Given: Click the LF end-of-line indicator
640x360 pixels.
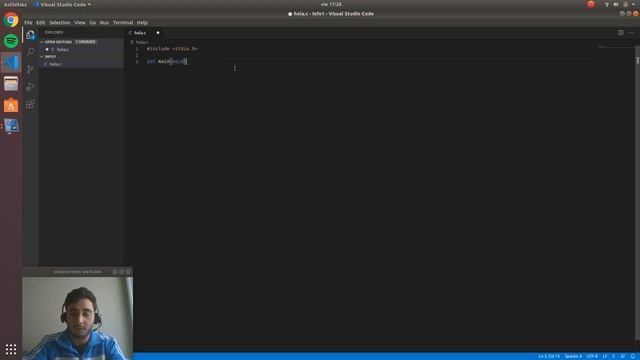Looking at the screenshot, I should tap(605, 356).
